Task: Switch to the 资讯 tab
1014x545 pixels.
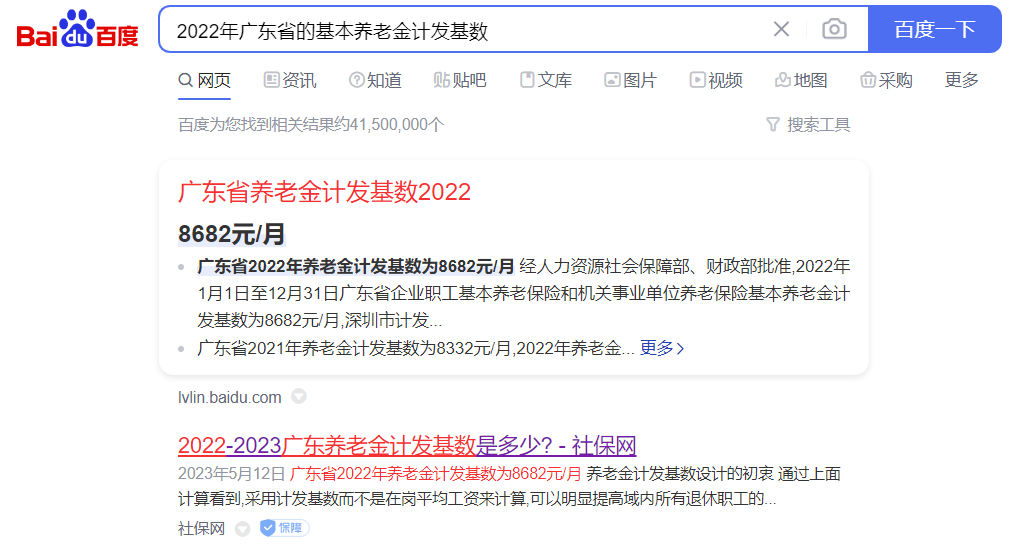Action: pos(290,81)
